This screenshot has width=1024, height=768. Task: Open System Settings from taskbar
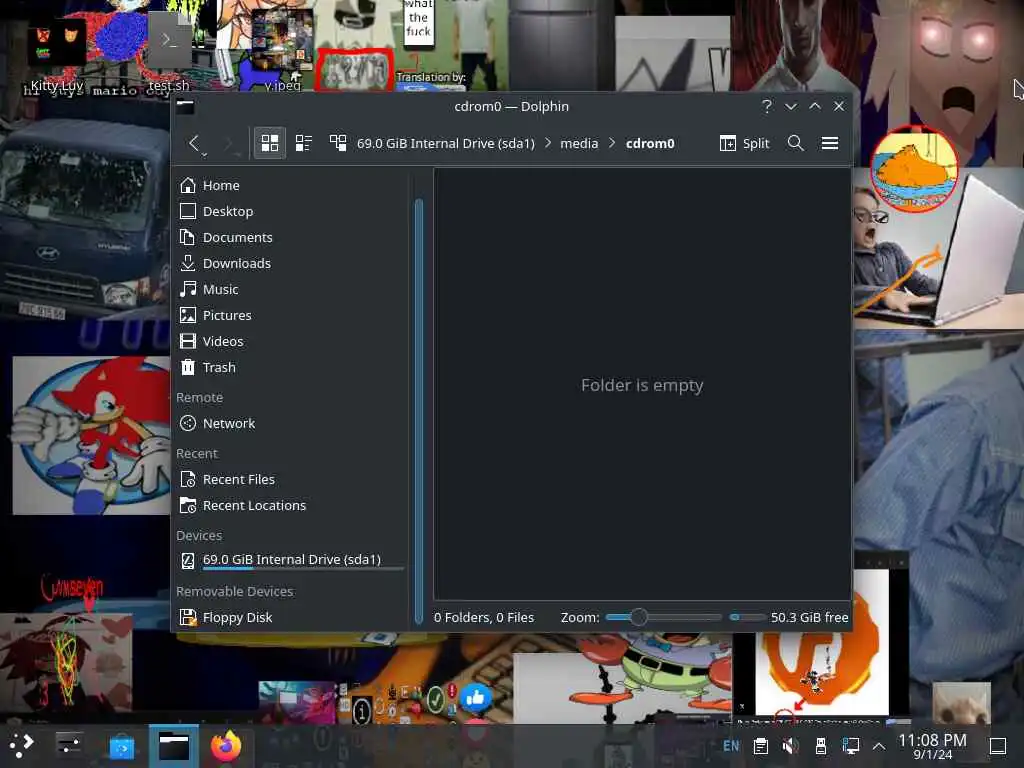click(x=69, y=746)
